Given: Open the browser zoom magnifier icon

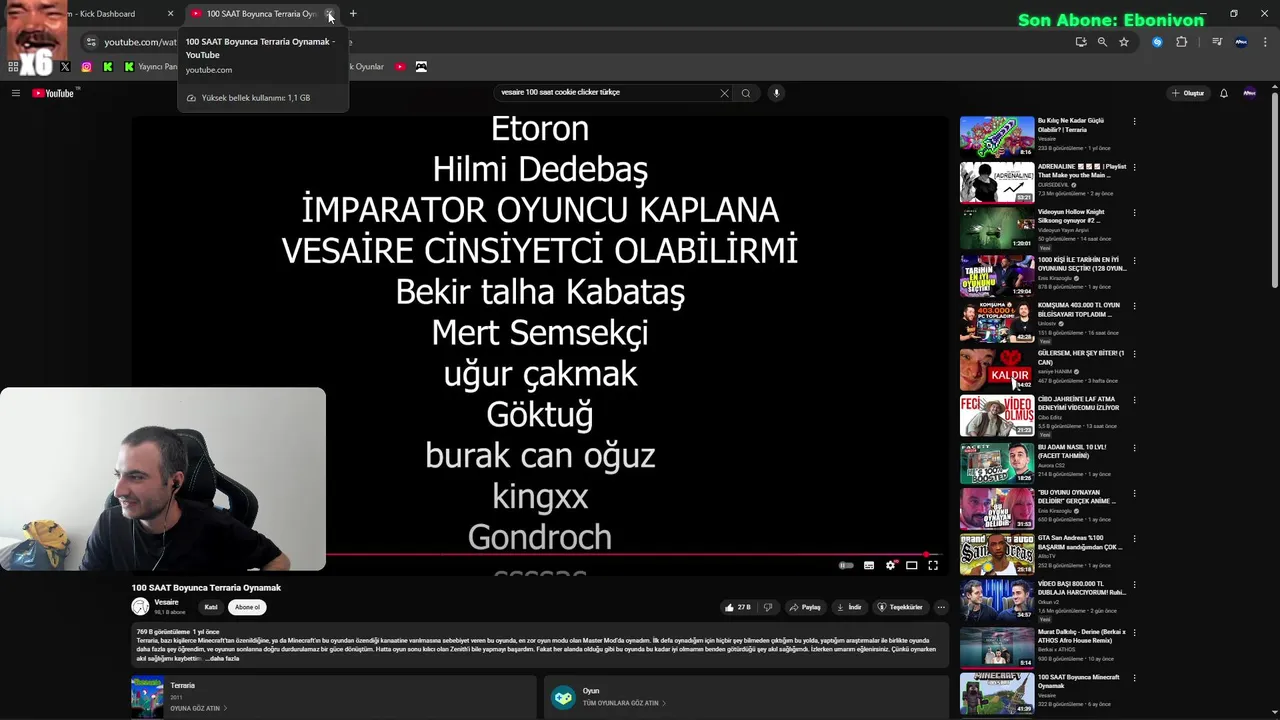Looking at the screenshot, I should pyautogui.click(x=1102, y=42).
